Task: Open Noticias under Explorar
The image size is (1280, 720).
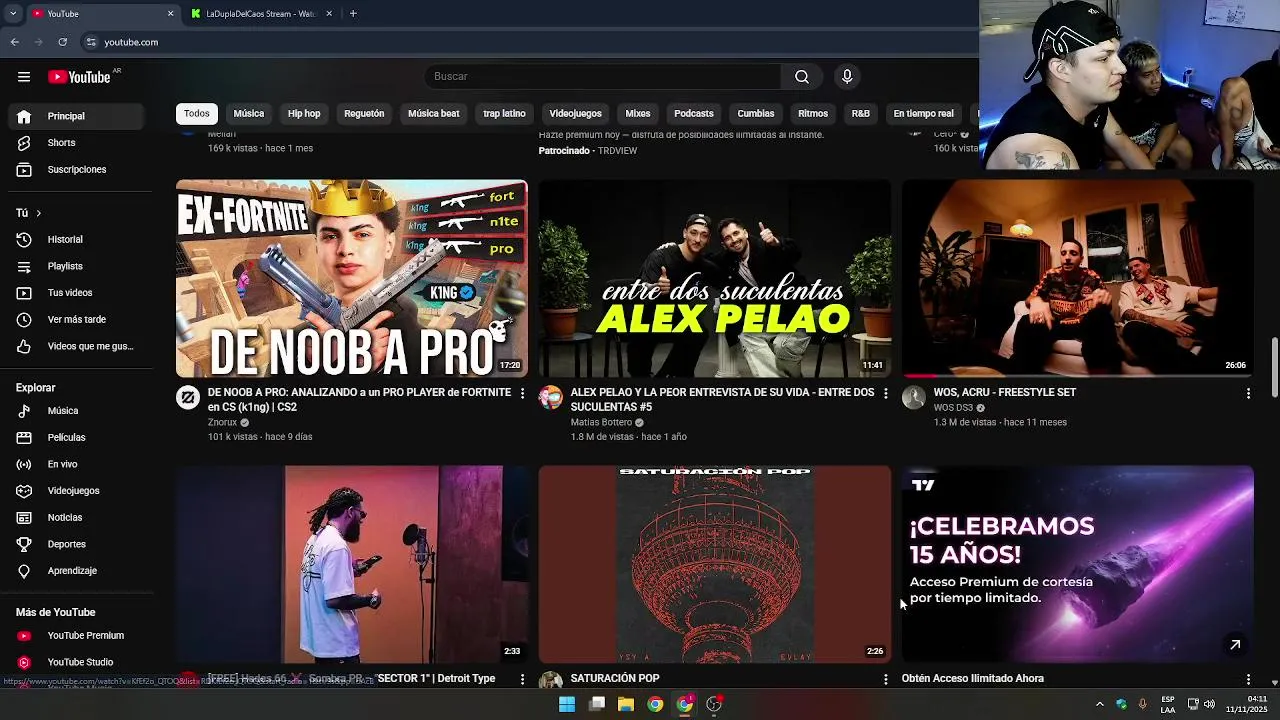Action: [x=78, y=518]
